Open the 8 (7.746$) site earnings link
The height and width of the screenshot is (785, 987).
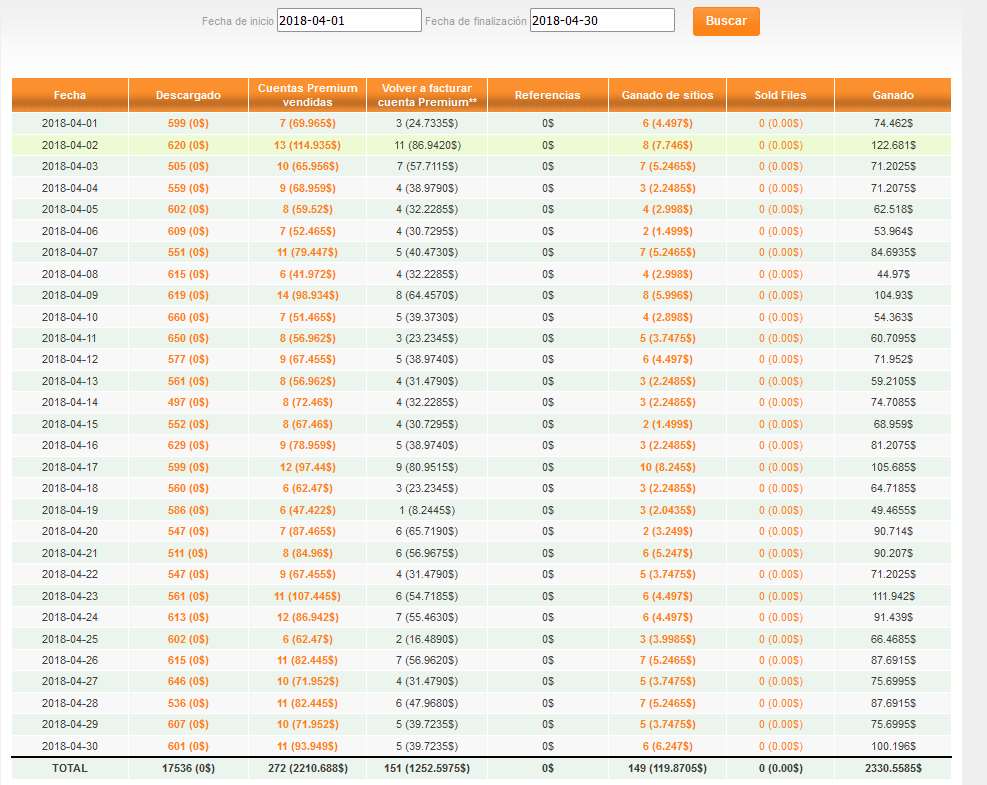(667, 145)
